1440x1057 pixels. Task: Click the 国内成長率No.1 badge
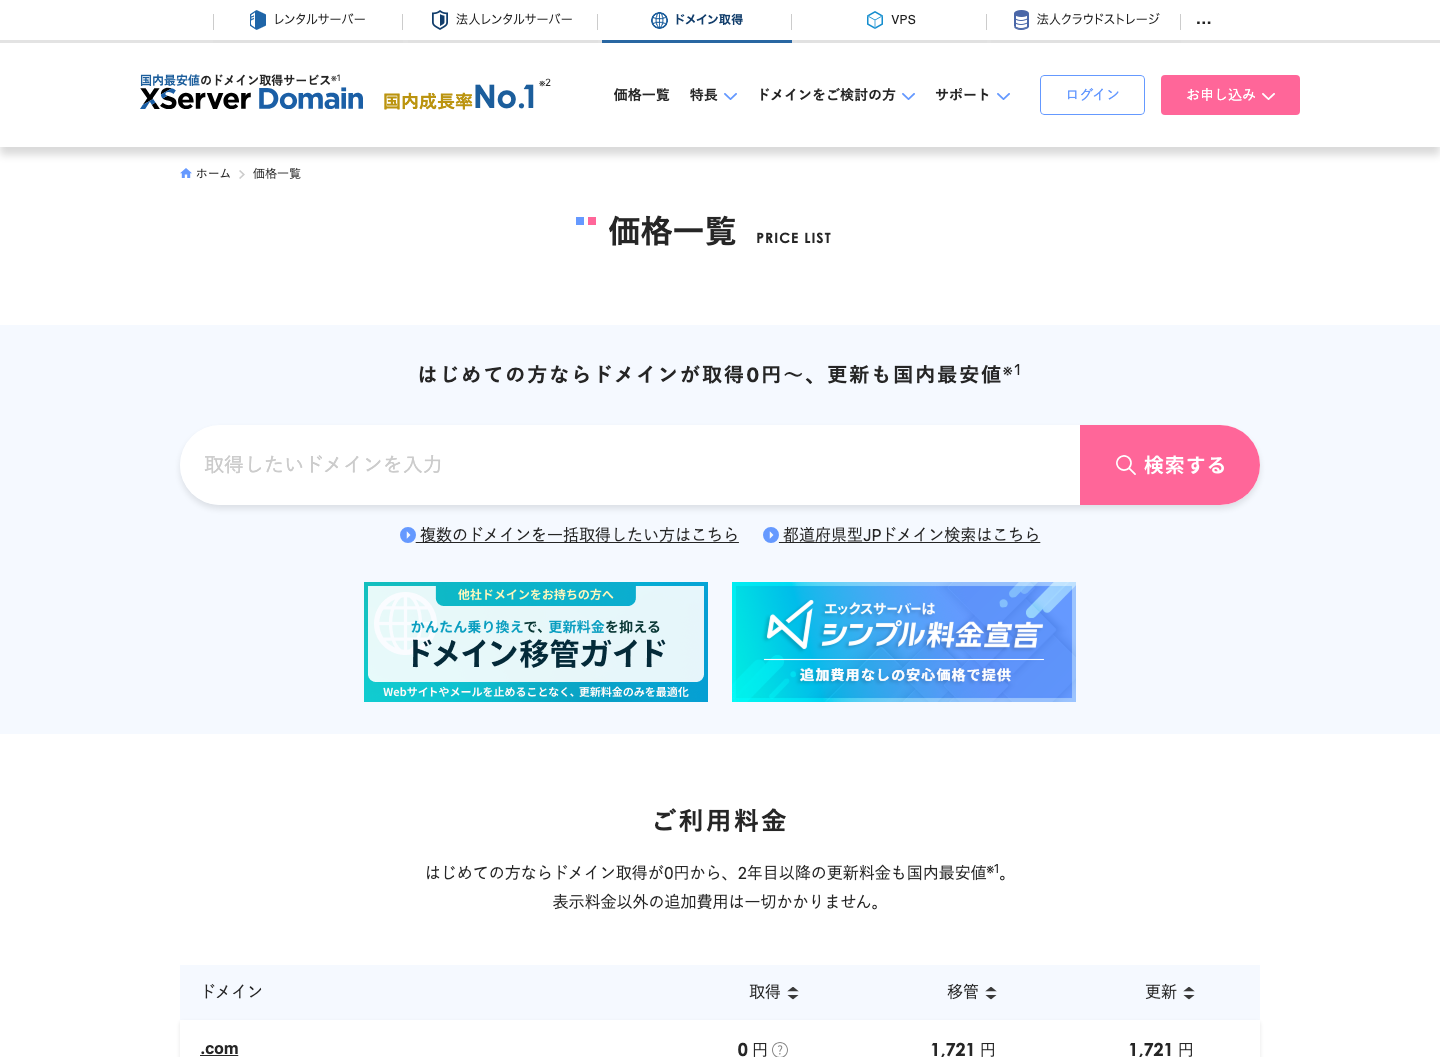coord(466,97)
